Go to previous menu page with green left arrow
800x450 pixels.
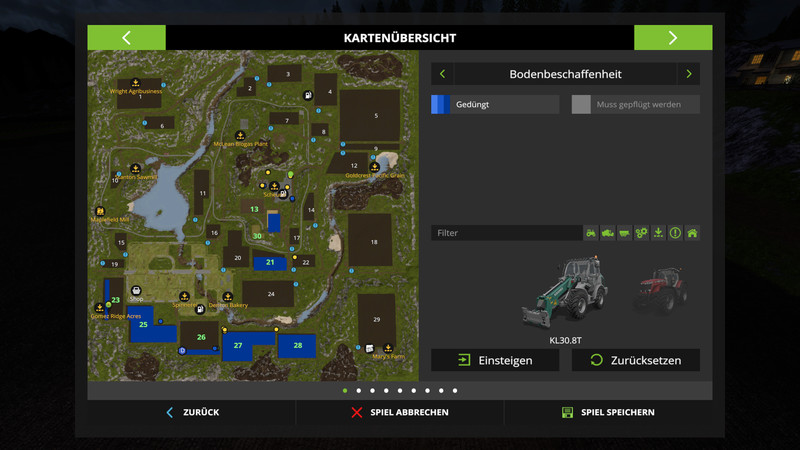coord(127,38)
